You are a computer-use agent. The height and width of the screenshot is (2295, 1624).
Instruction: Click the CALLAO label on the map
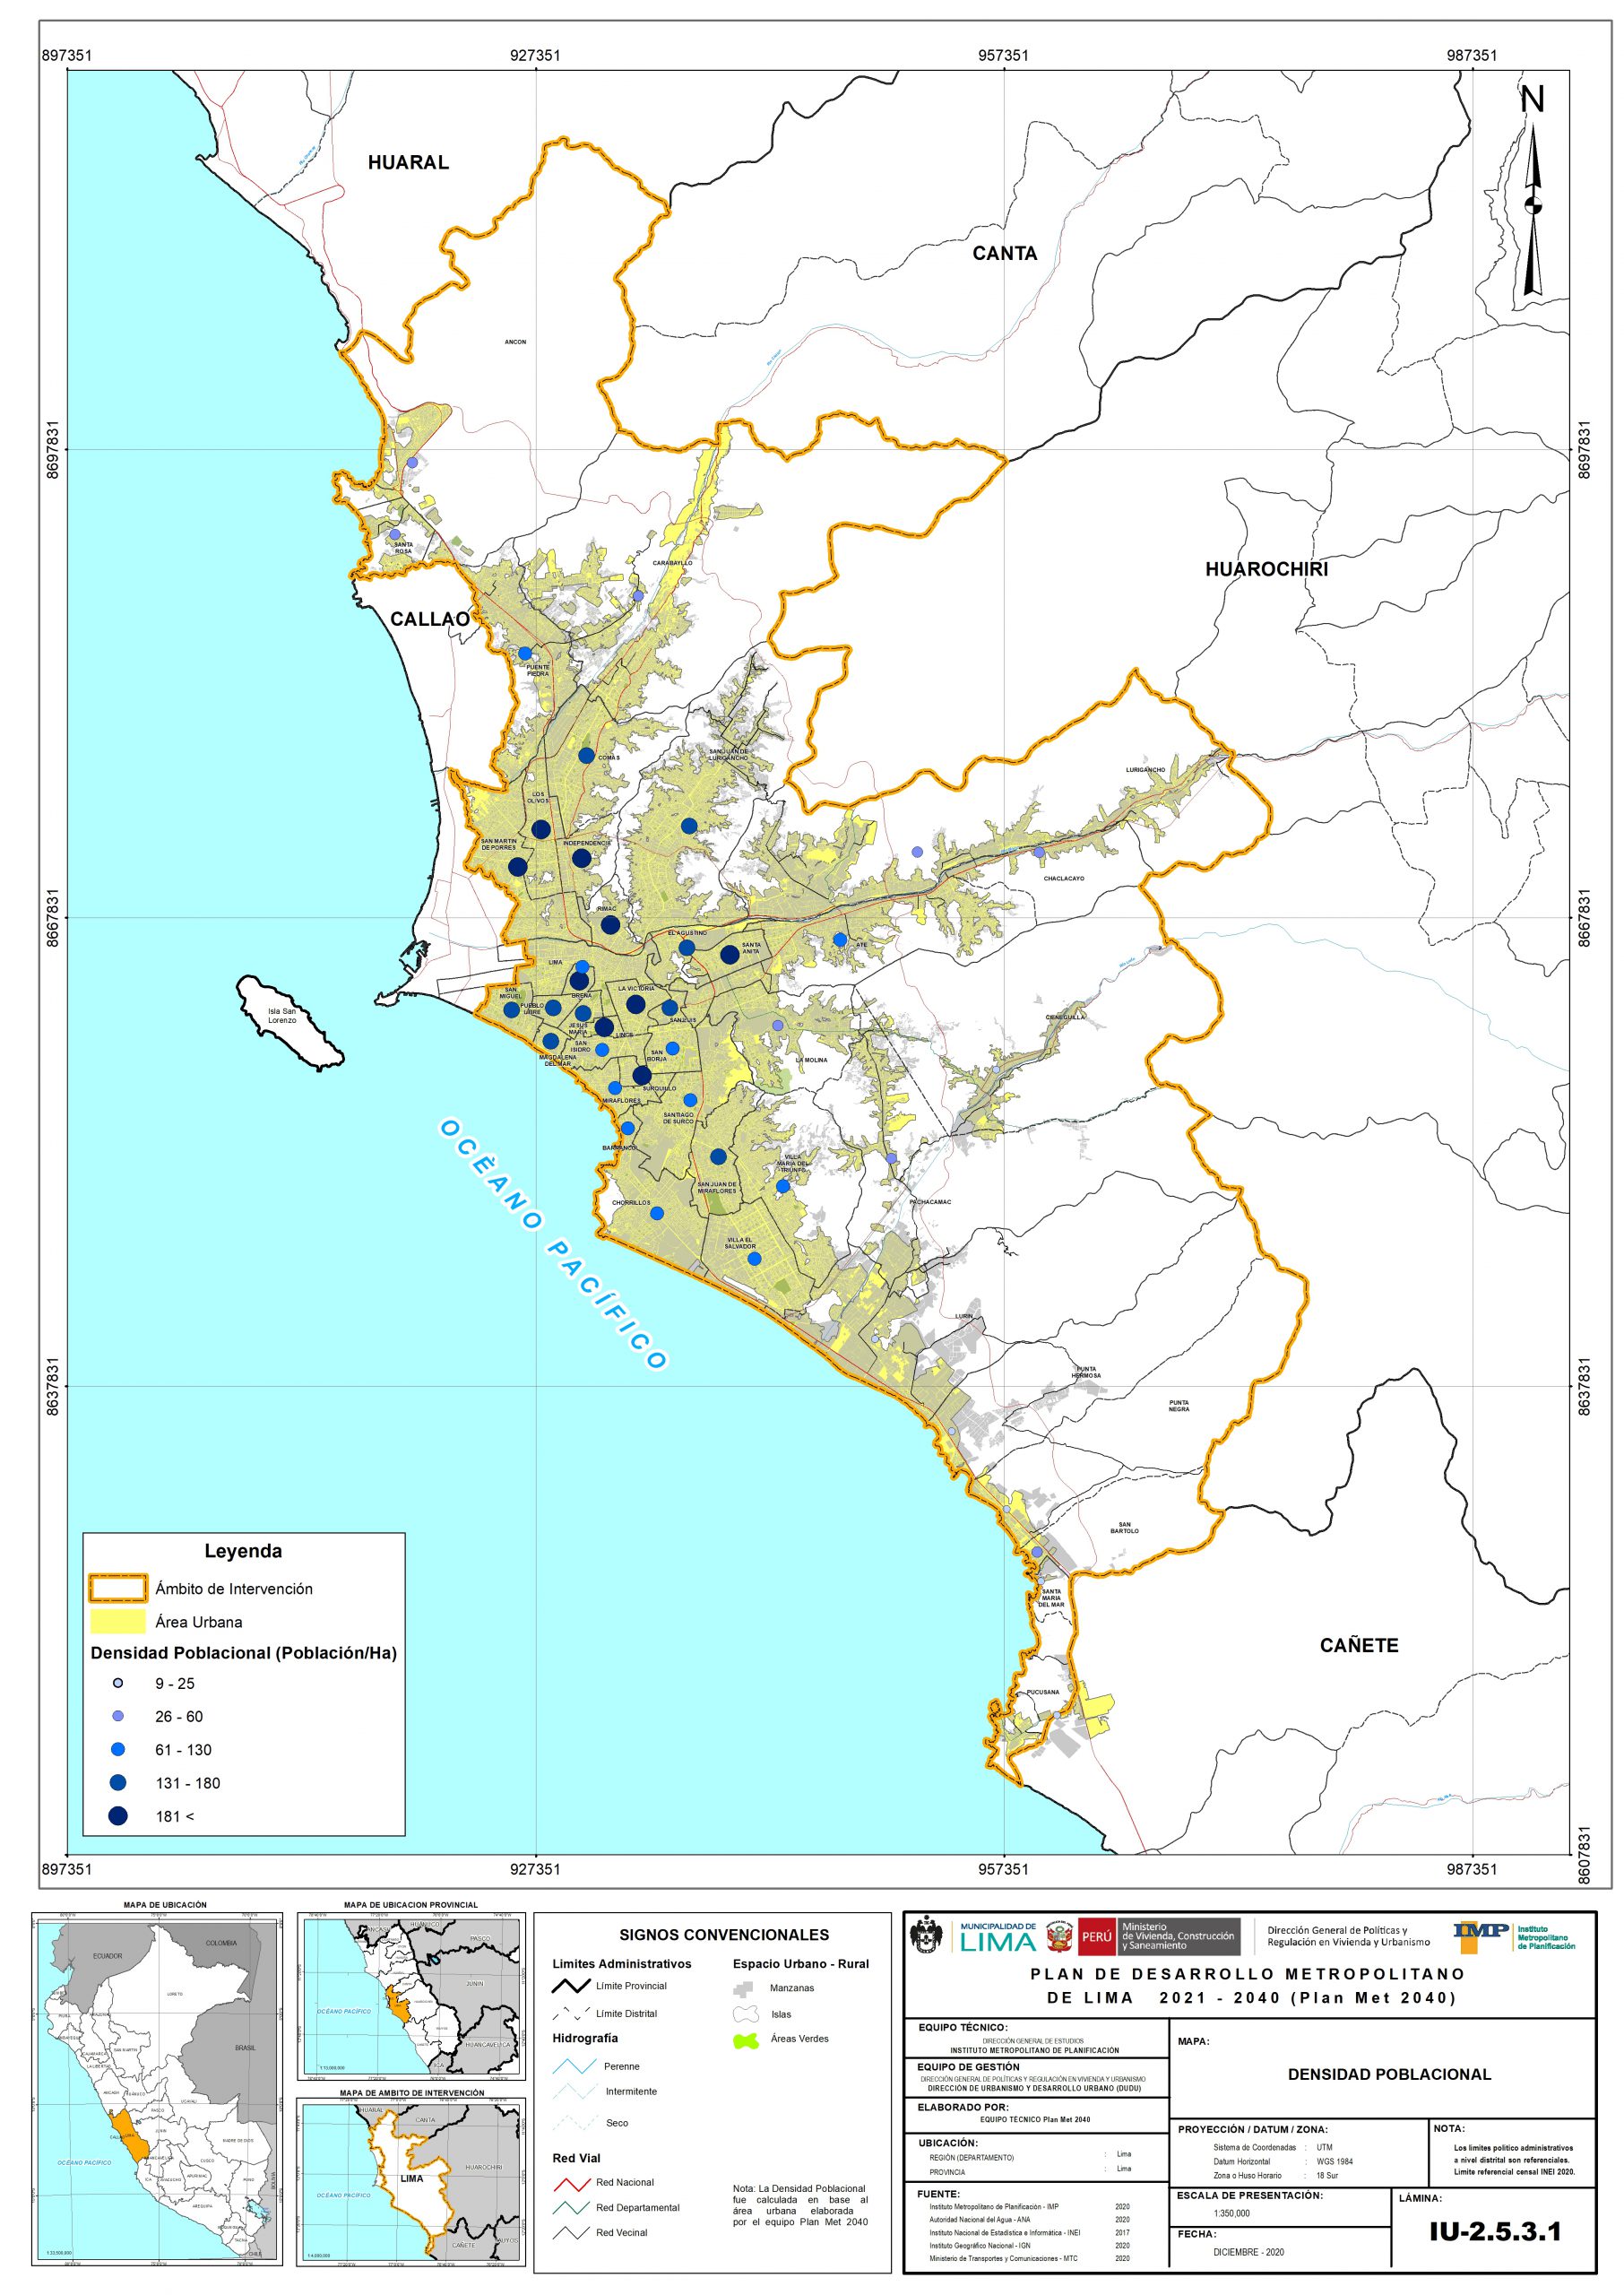430,620
